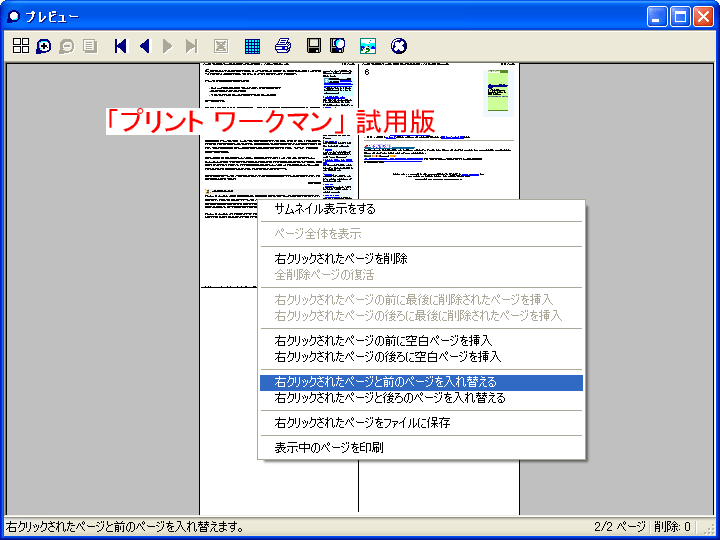This screenshot has height=540, width=720.
Task: Maximize the プレビュー window
Action: coord(680,17)
